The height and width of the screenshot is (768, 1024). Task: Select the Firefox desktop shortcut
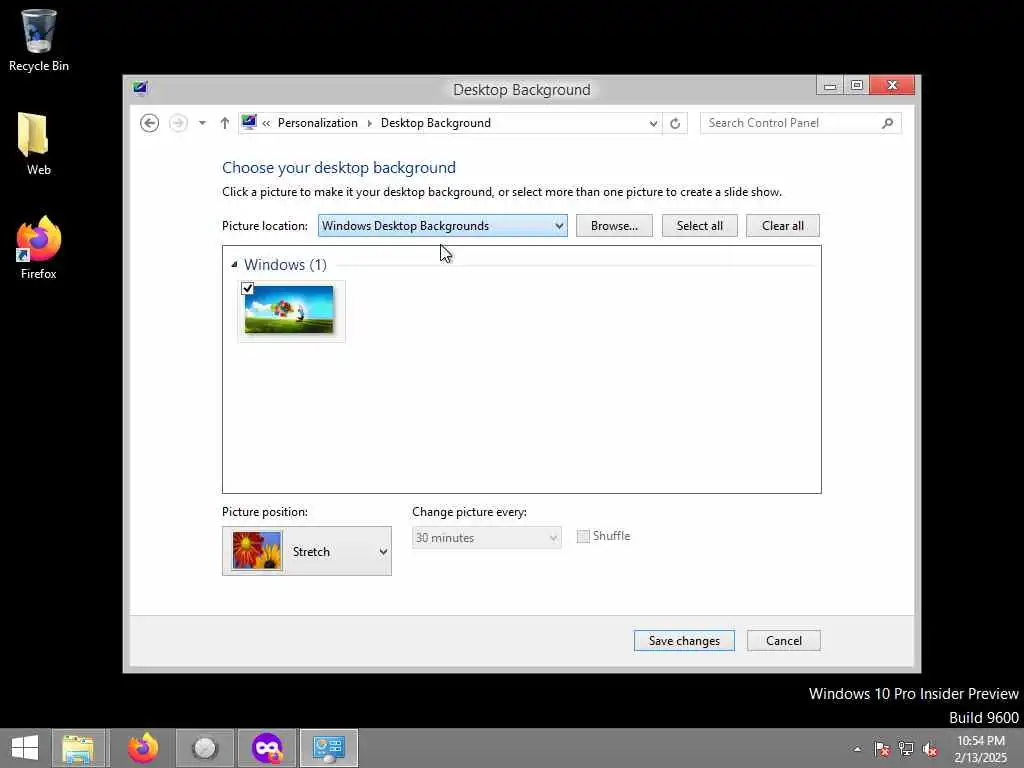[39, 248]
